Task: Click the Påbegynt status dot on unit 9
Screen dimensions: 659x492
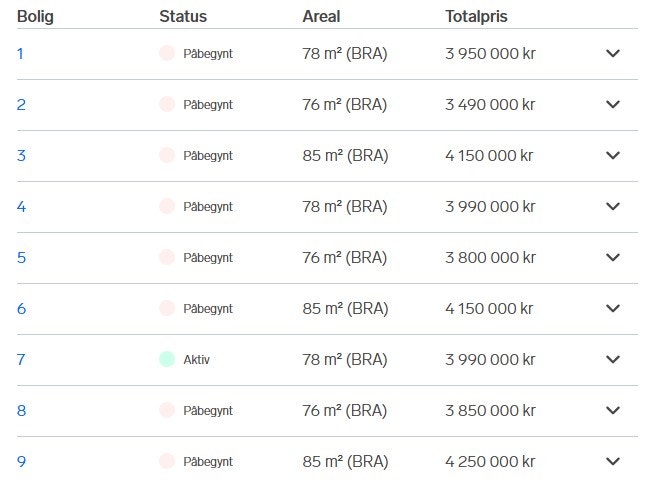Action: (167, 462)
